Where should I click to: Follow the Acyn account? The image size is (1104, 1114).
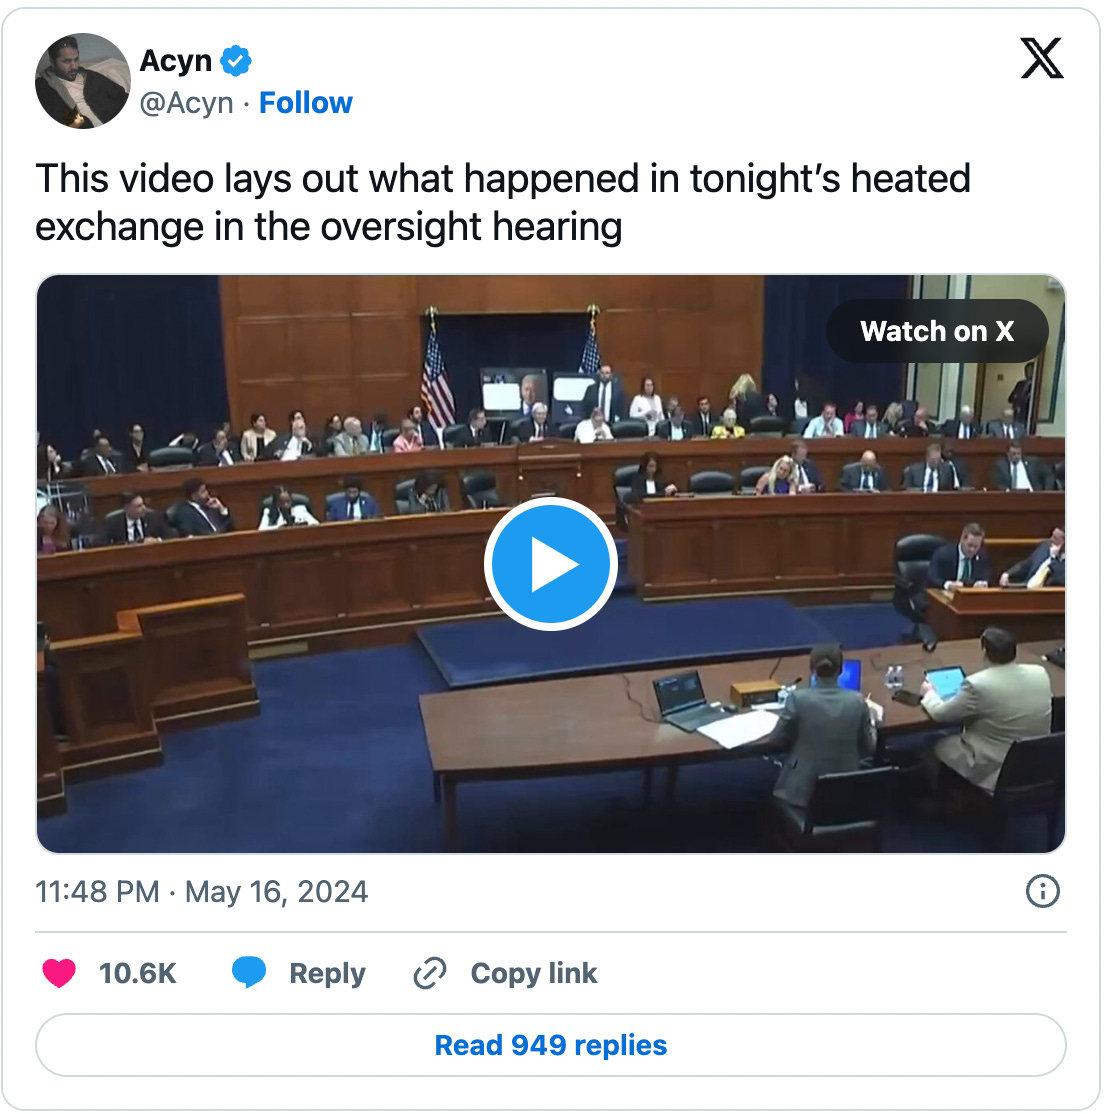305,103
